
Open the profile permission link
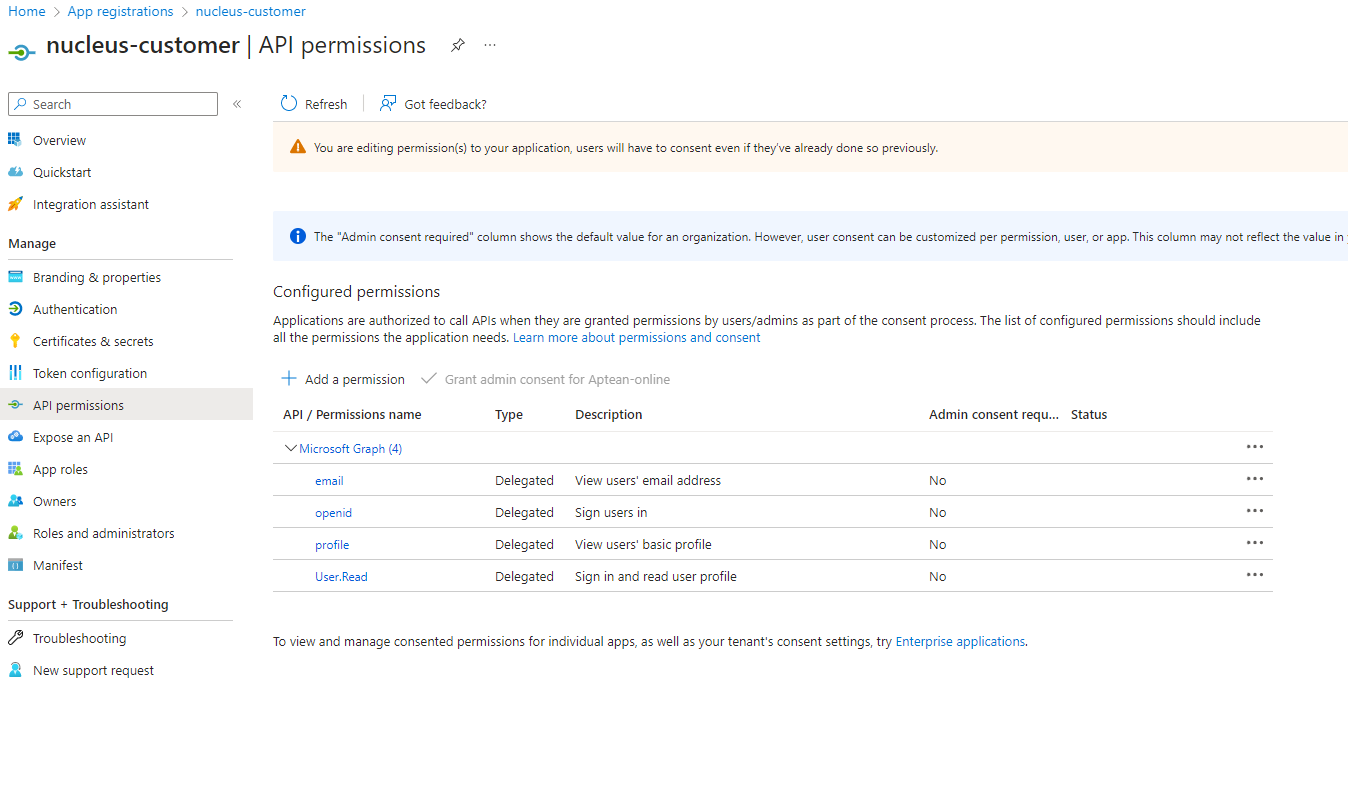point(332,545)
